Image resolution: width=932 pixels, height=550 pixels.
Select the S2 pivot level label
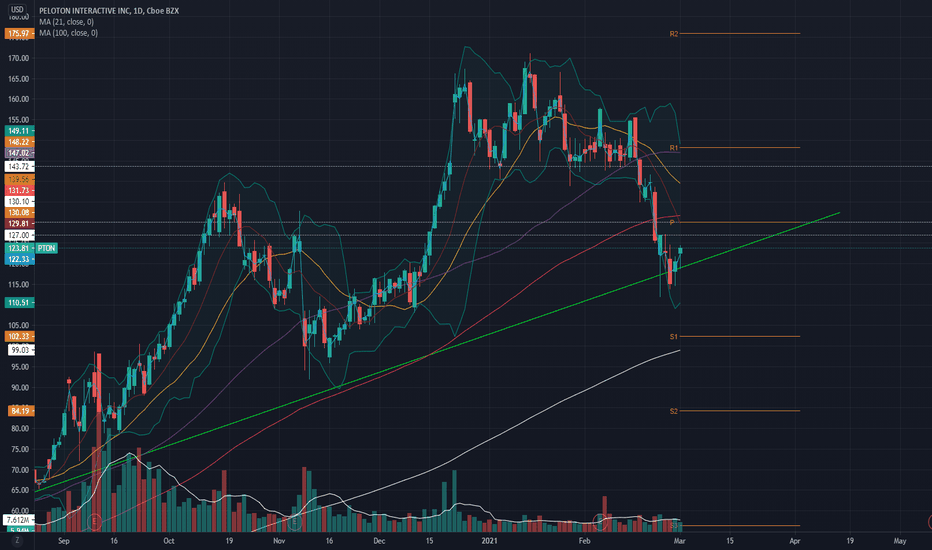click(x=673, y=411)
